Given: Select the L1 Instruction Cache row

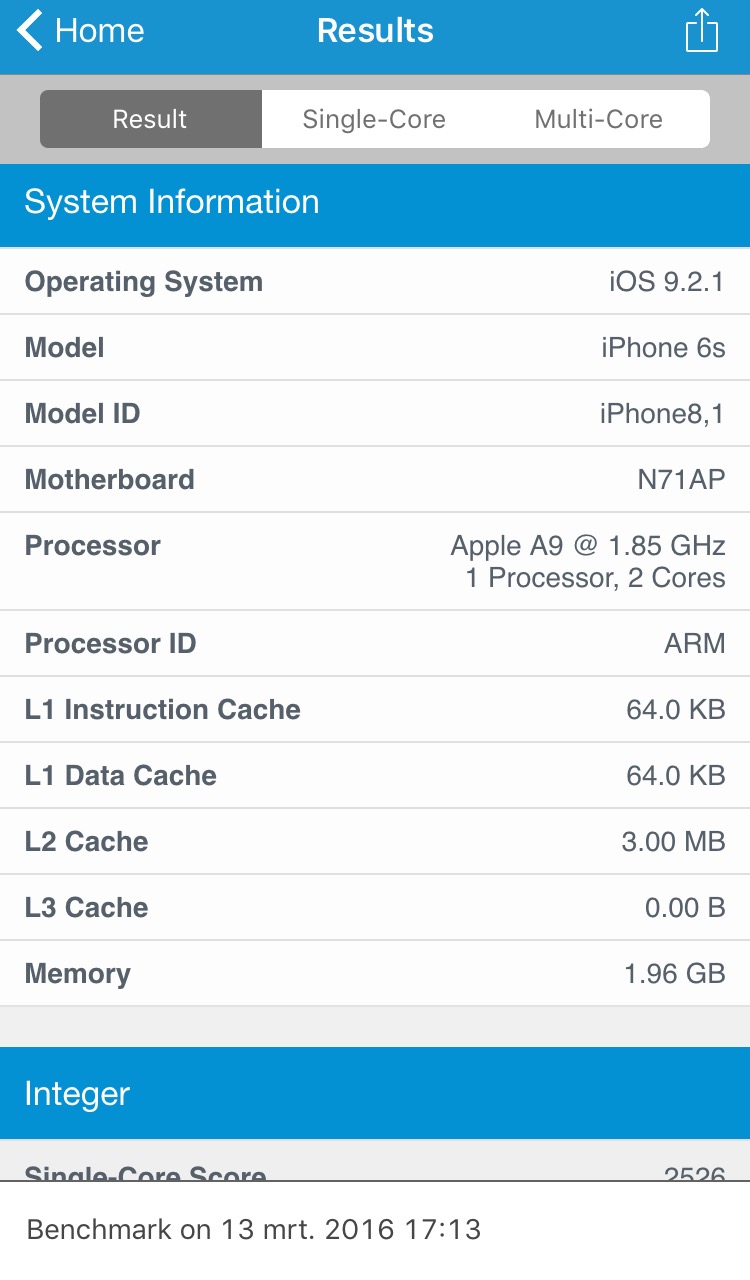Looking at the screenshot, I should (375, 710).
